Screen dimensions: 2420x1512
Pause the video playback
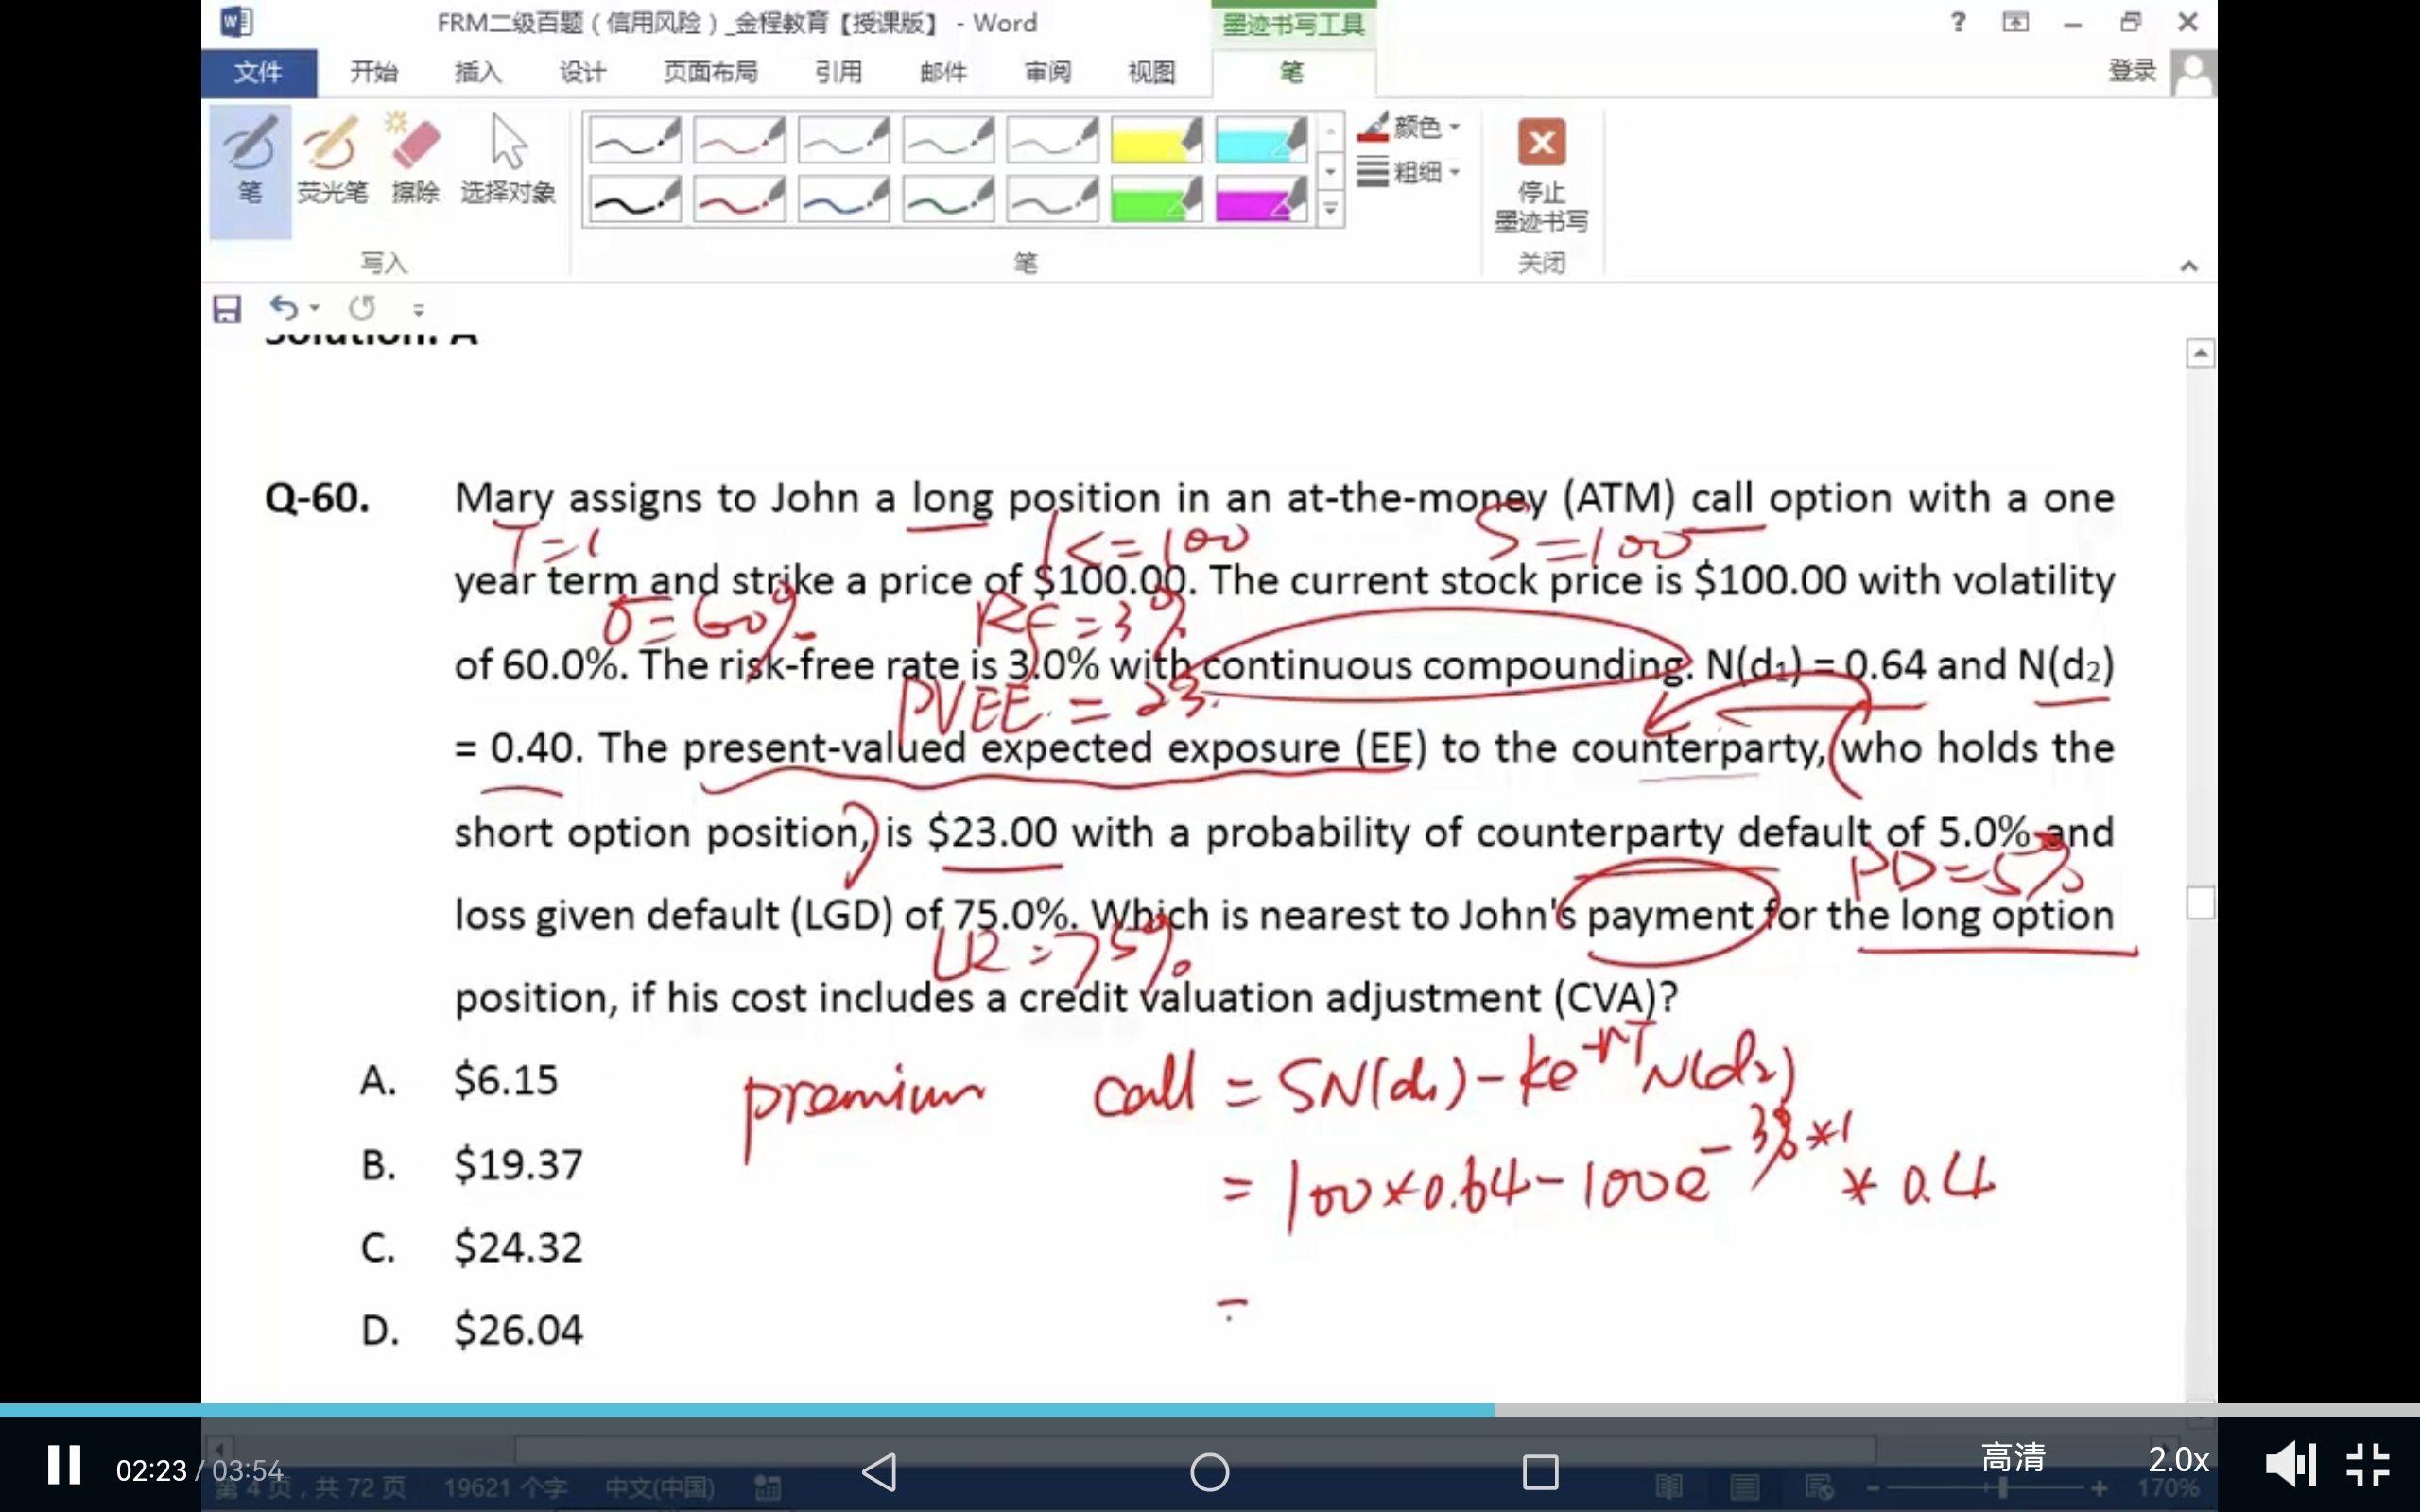coord(64,1466)
